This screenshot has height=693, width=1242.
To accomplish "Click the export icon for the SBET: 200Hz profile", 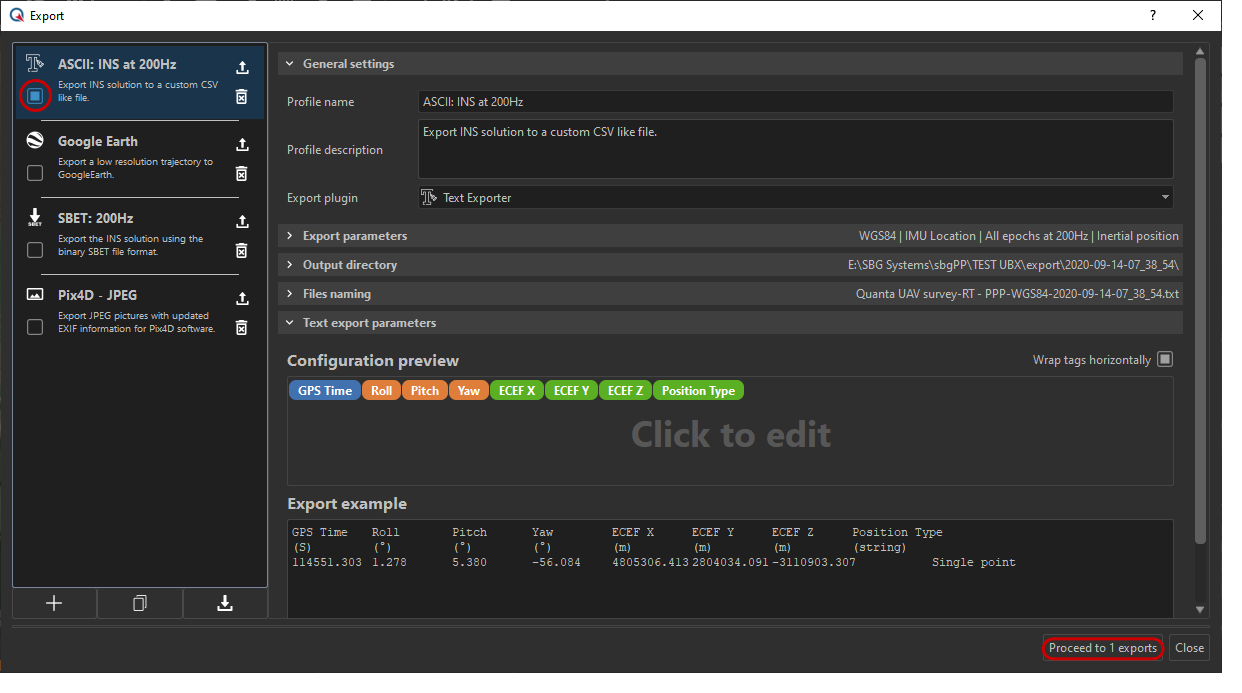I will point(241,222).
